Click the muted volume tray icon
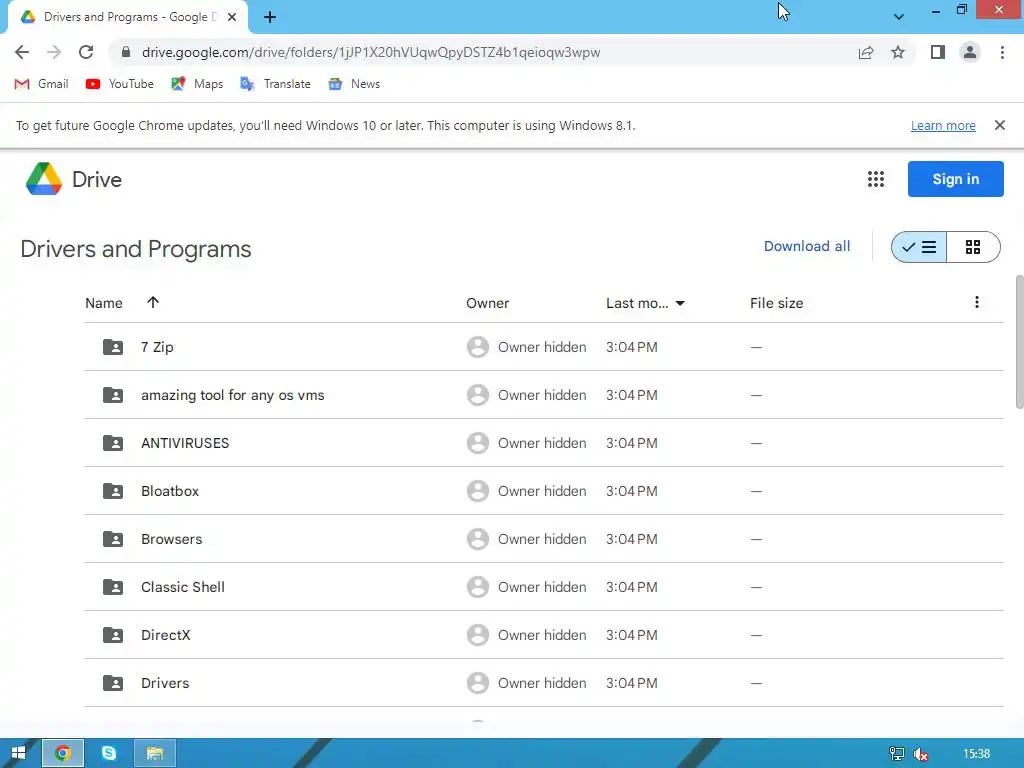1024x768 pixels. click(x=921, y=754)
